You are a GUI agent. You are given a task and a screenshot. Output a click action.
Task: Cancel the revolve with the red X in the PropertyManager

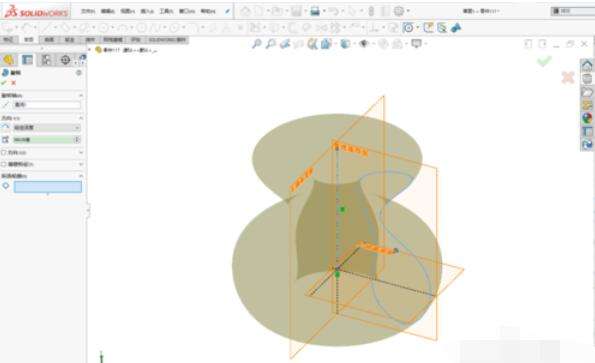pyautogui.click(x=14, y=83)
